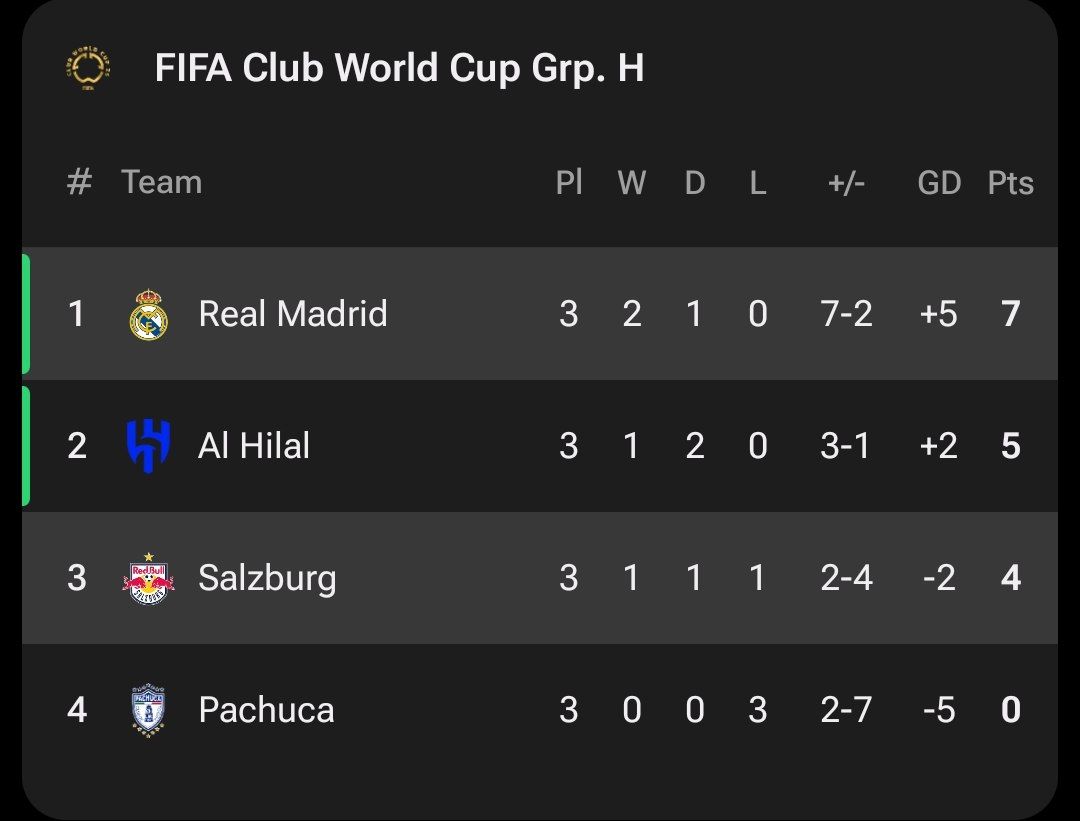Click Al Hilal's 3-1 goals record
The height and width of the screenshot is (821, 1080).
pyautogui.click(x=845, y=446)
